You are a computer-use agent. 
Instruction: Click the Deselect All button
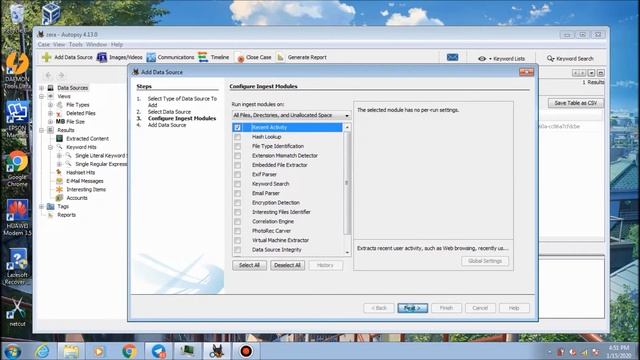[287, 265]
